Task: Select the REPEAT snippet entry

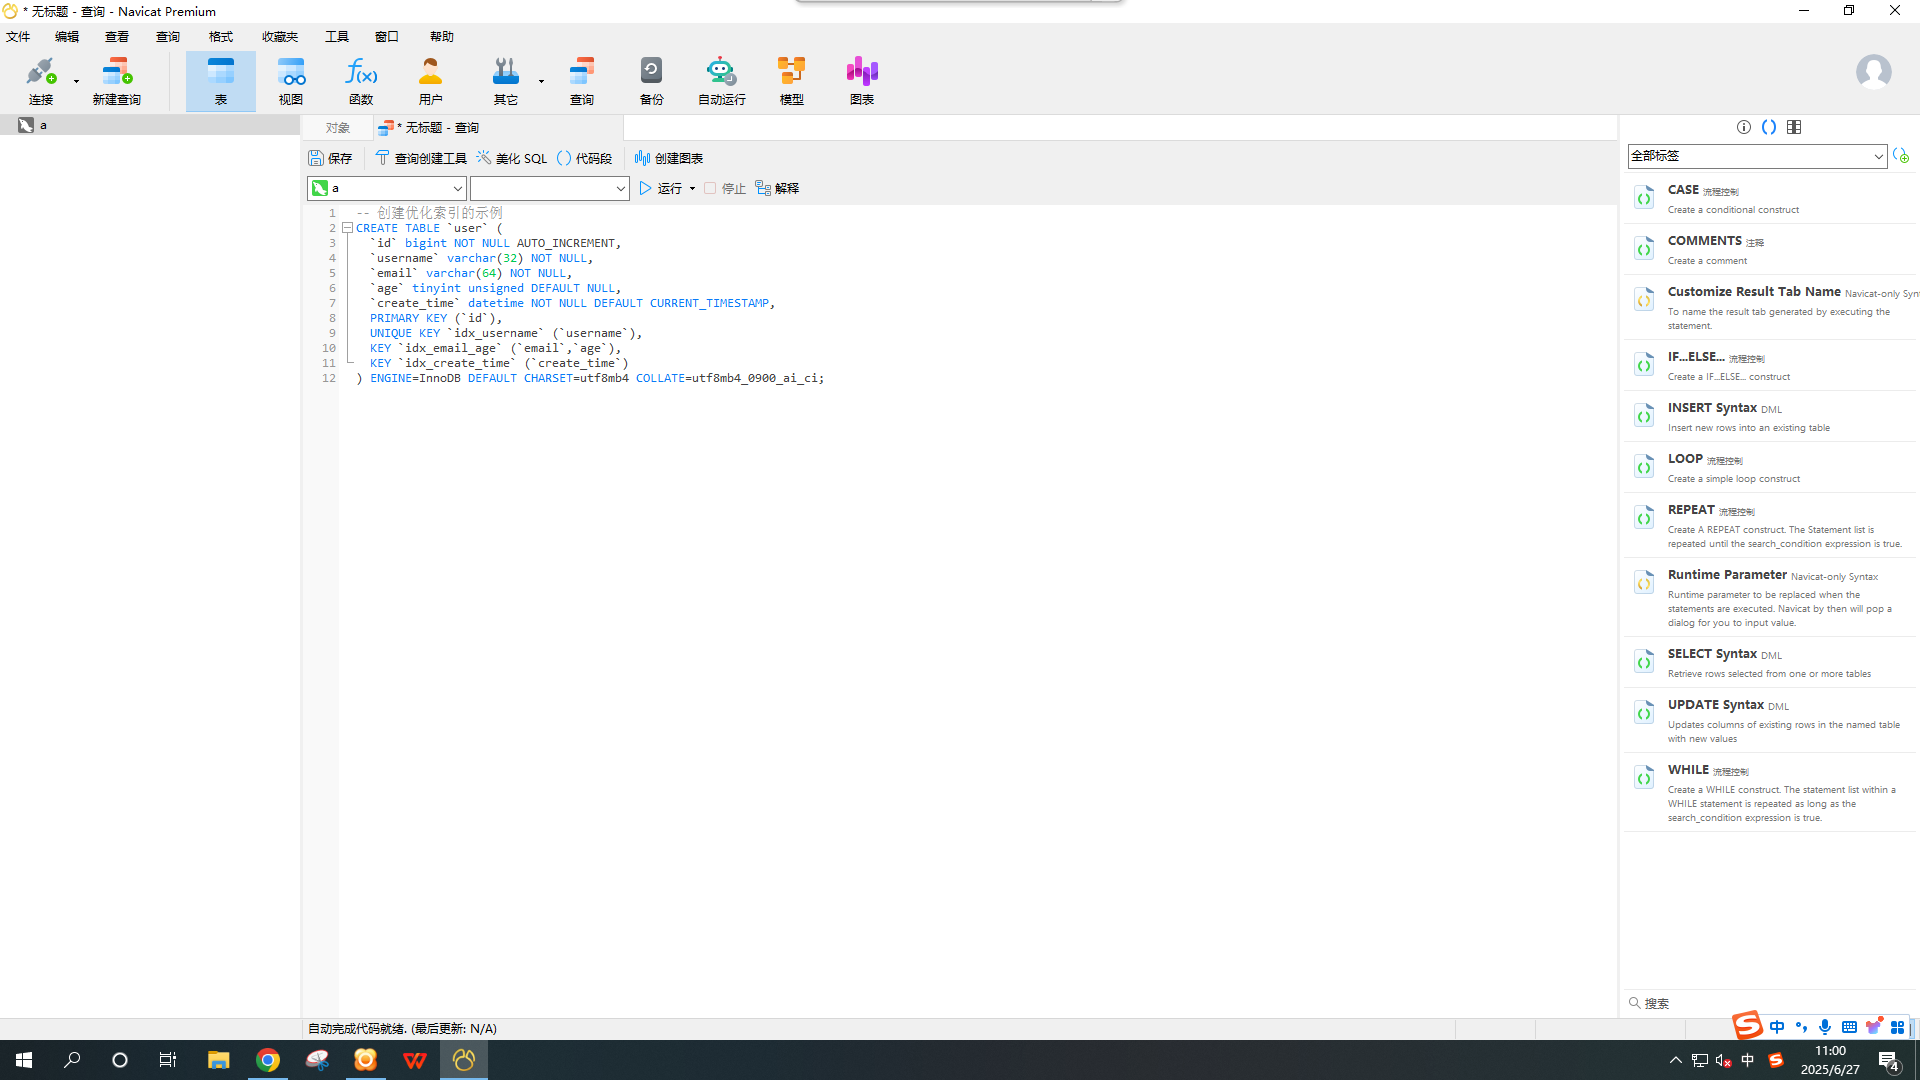Action: point(1770,525)
